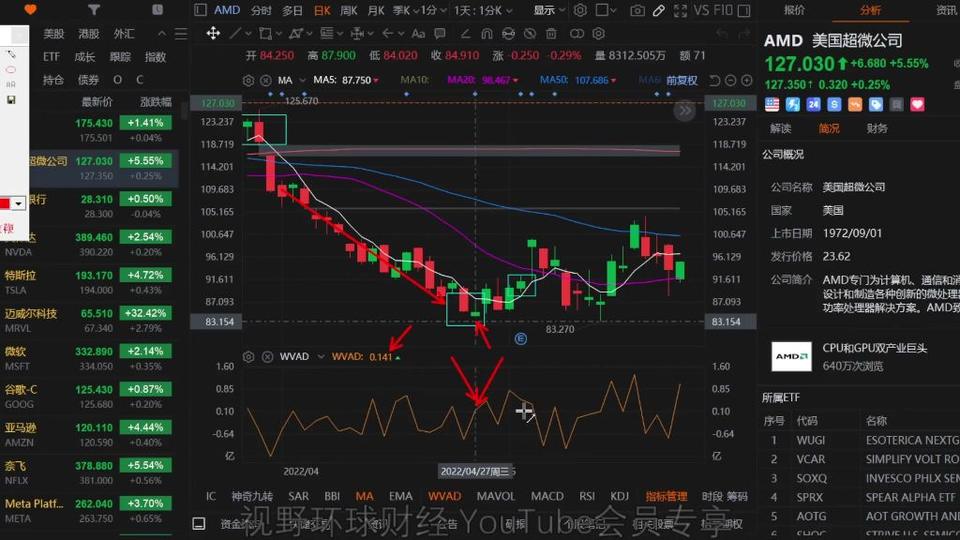This screenshot has height=540, width=960.
Task: Open the filter funnel icon
Action: pyautogui.click(x=94, y=10)
